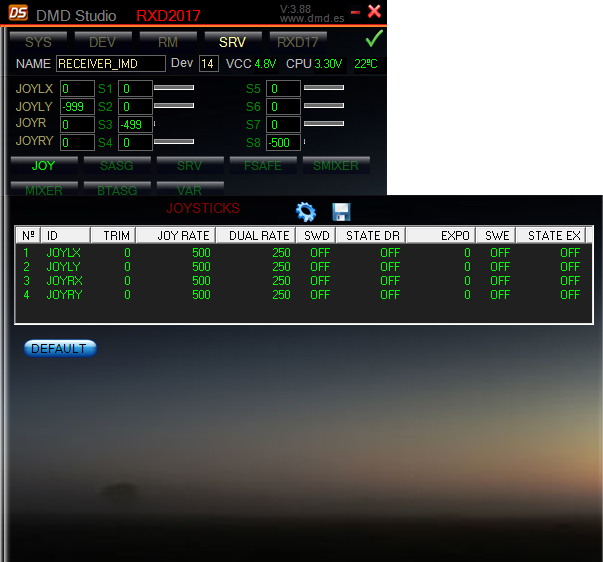Viewport: 603px width, 562px height.
Task: Click the Nº column header
Action: point(28,235)
